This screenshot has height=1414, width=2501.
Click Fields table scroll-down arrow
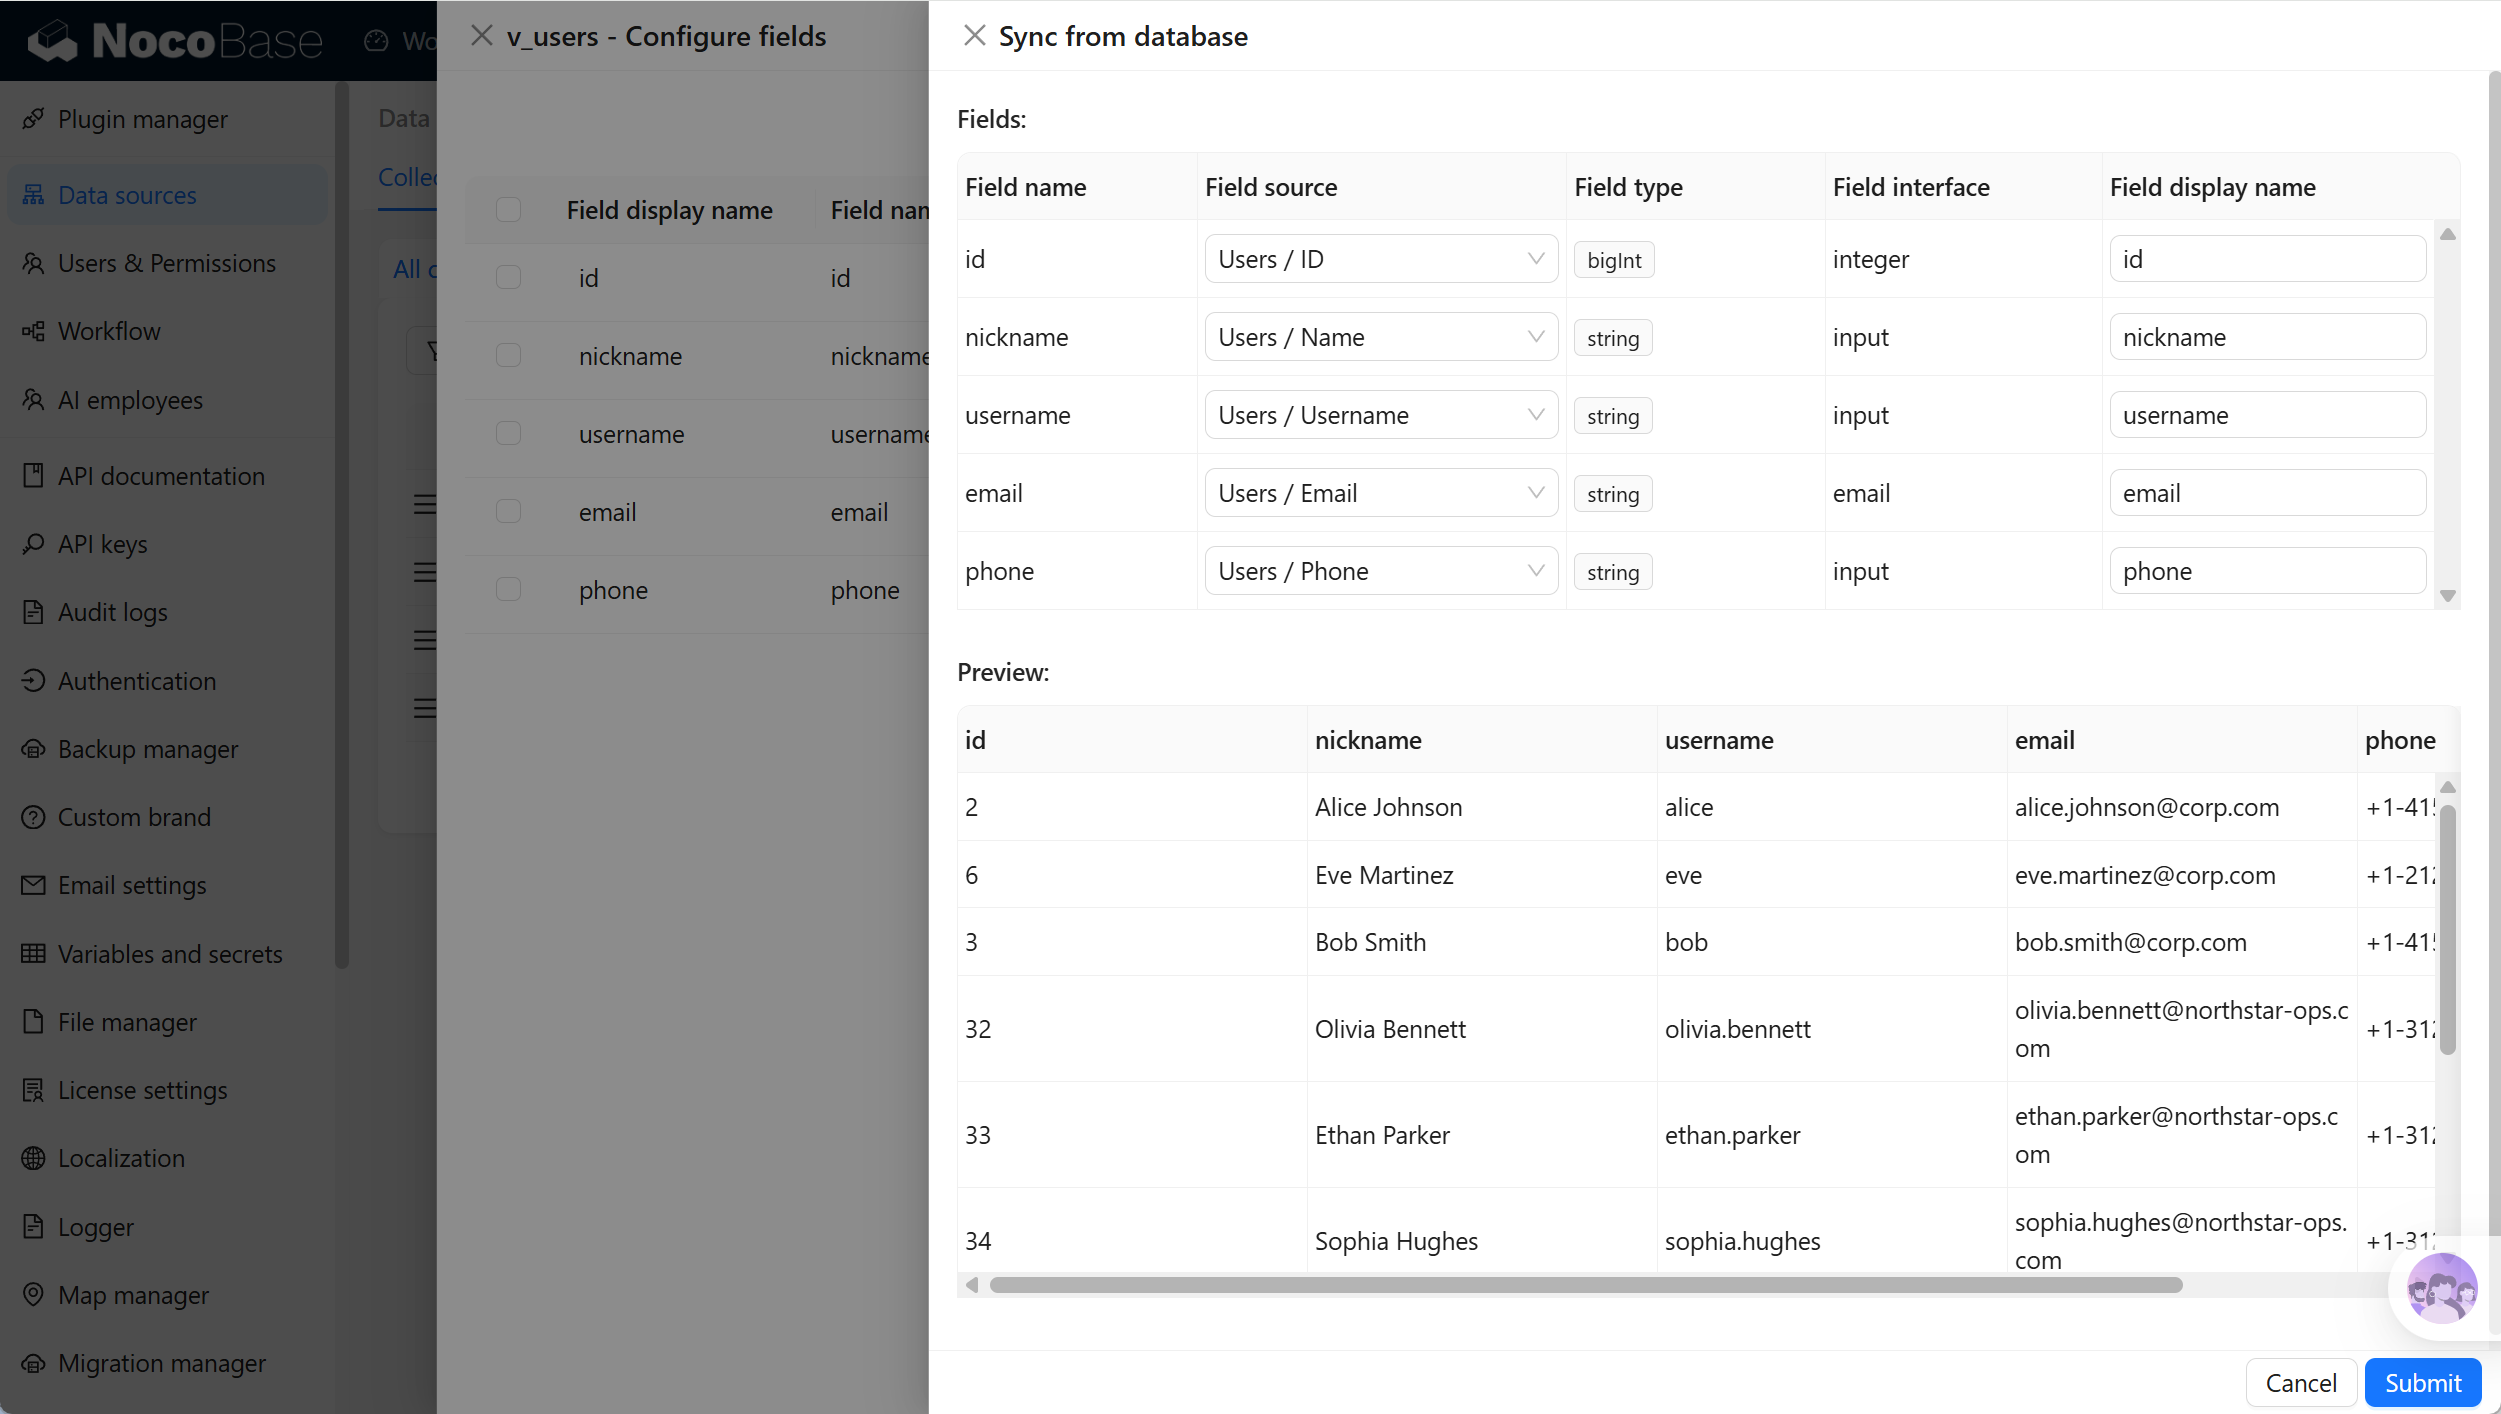click(2448, 596)
